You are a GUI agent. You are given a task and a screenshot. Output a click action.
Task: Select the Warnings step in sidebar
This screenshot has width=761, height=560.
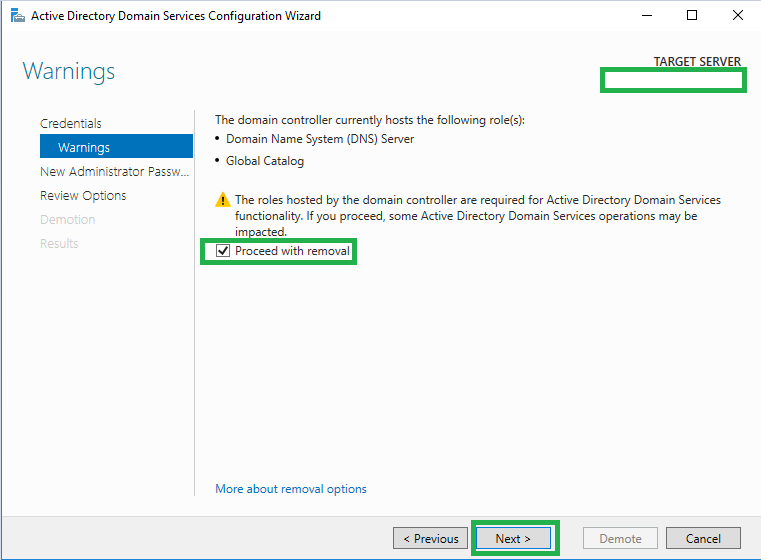pos(116,146)
